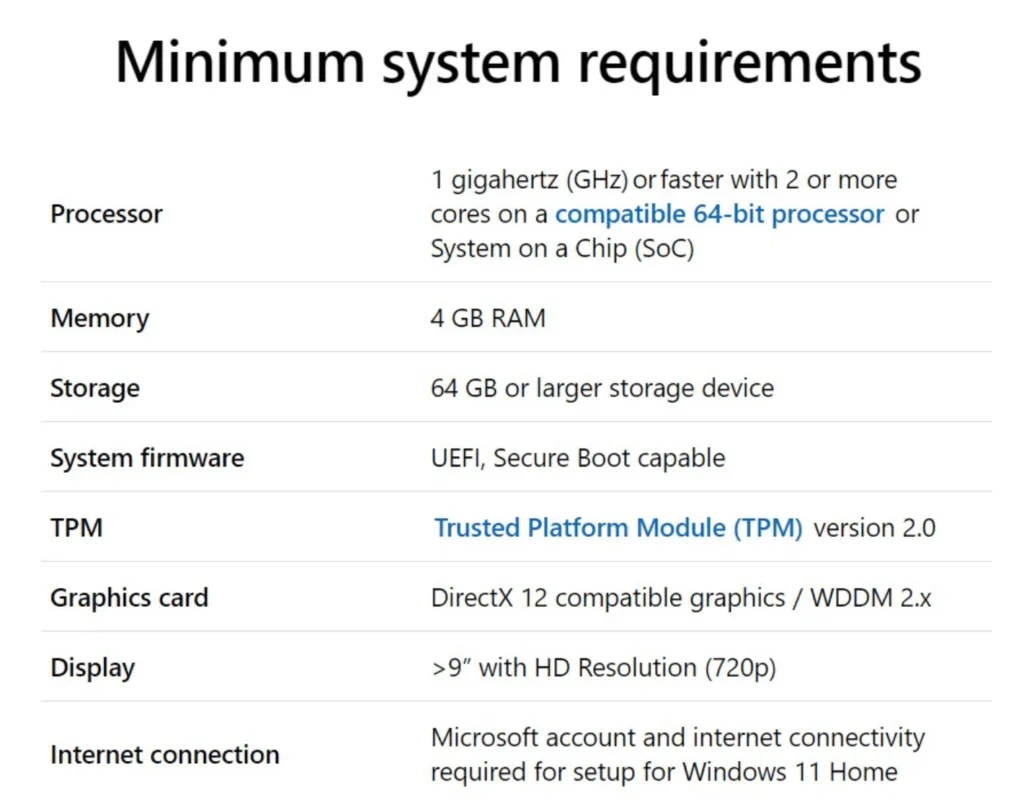
Task: Click the 64 GB storage device text
Action: (602, 389)
